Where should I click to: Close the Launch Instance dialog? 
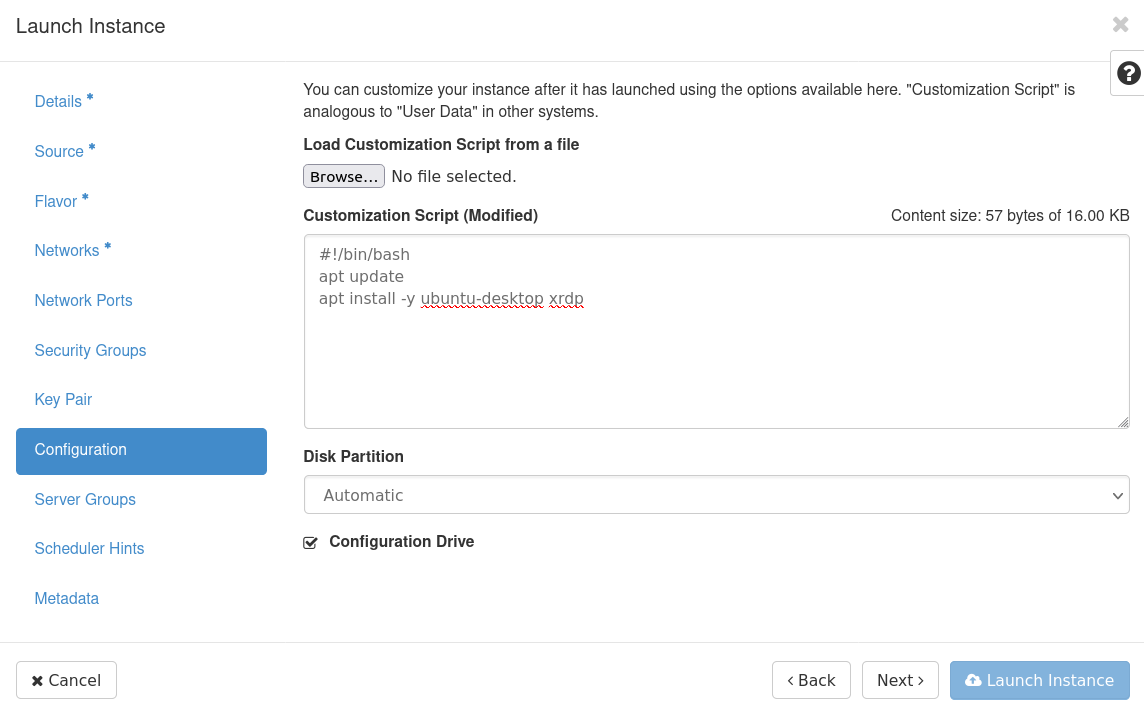pyautogui.click(x=1120, y=25)
